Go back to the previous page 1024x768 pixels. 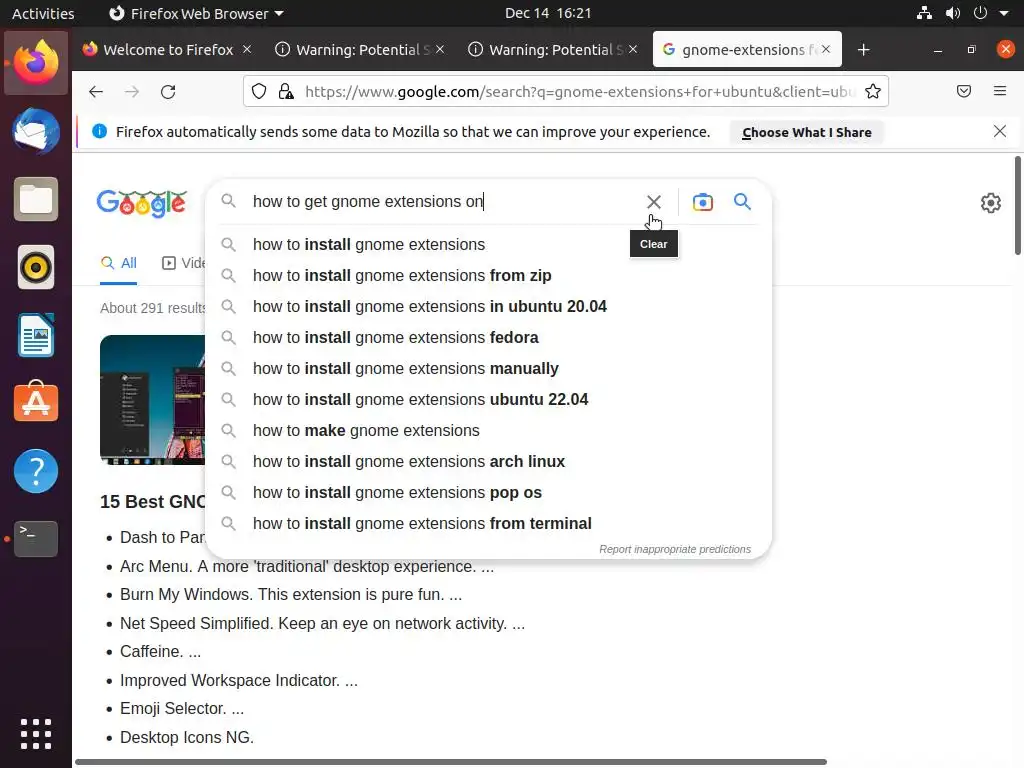tap(96, 91)
